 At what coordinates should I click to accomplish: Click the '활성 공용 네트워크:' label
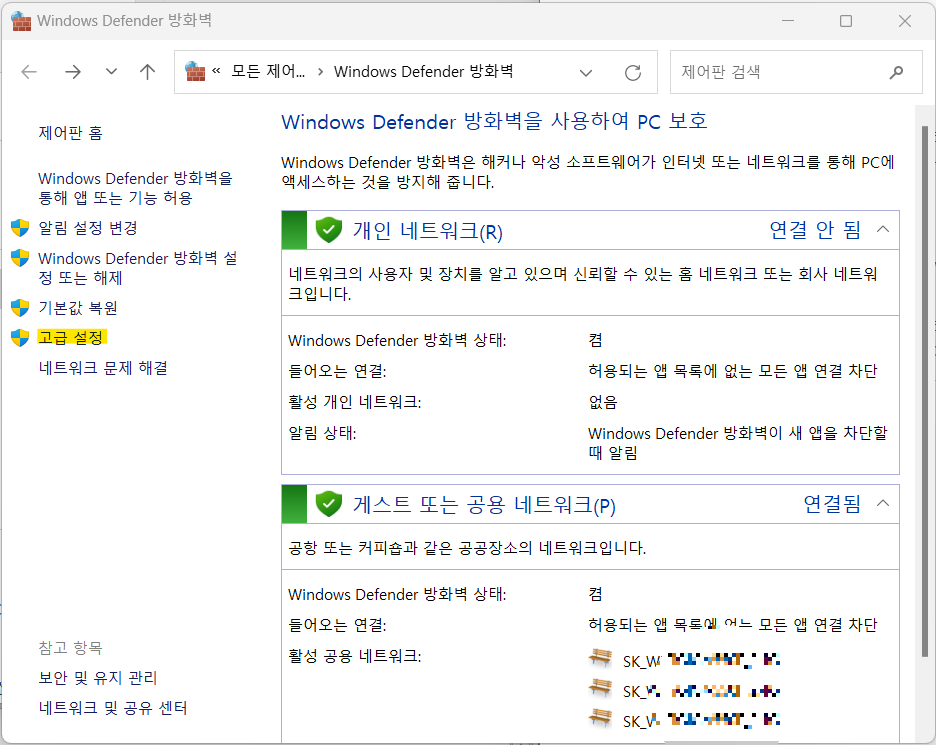(355, 656)
